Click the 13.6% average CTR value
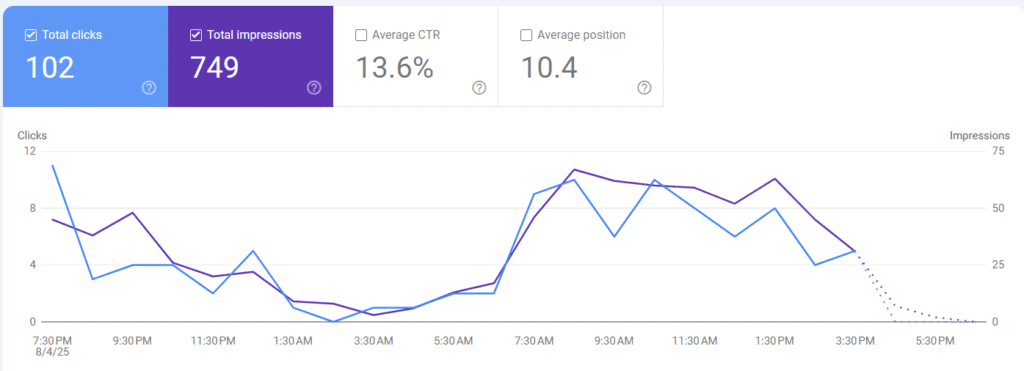 [x=394, y=67]
